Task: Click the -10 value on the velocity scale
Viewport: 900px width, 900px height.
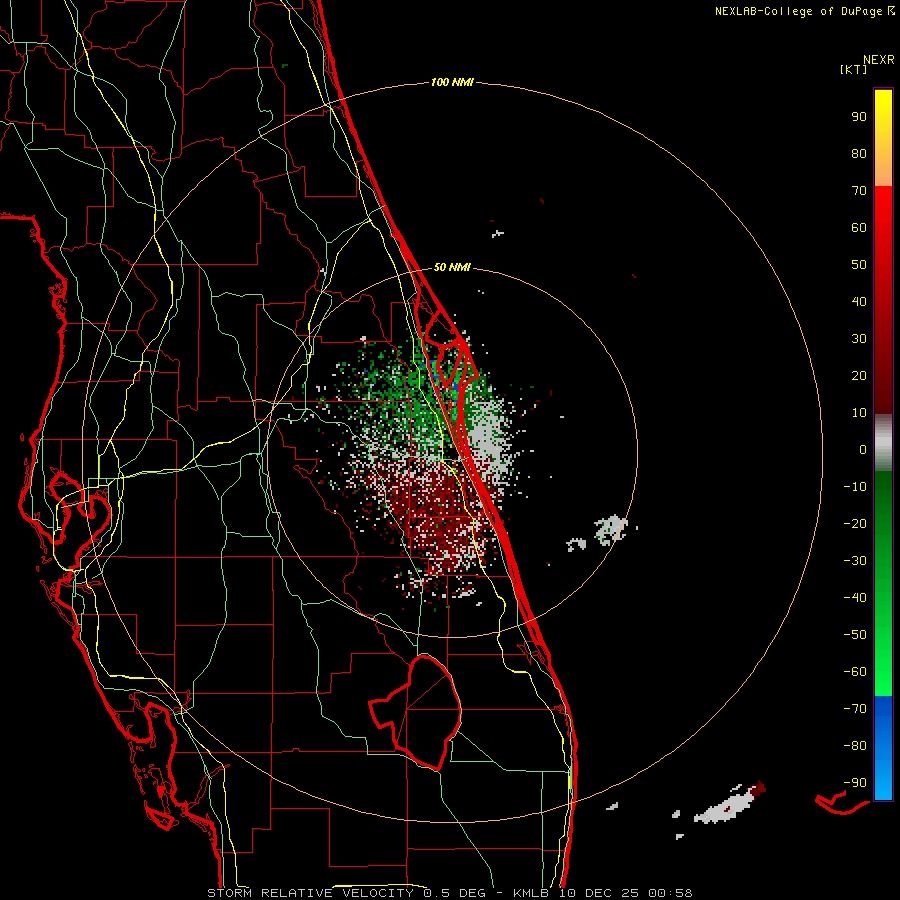Action: 855,487
